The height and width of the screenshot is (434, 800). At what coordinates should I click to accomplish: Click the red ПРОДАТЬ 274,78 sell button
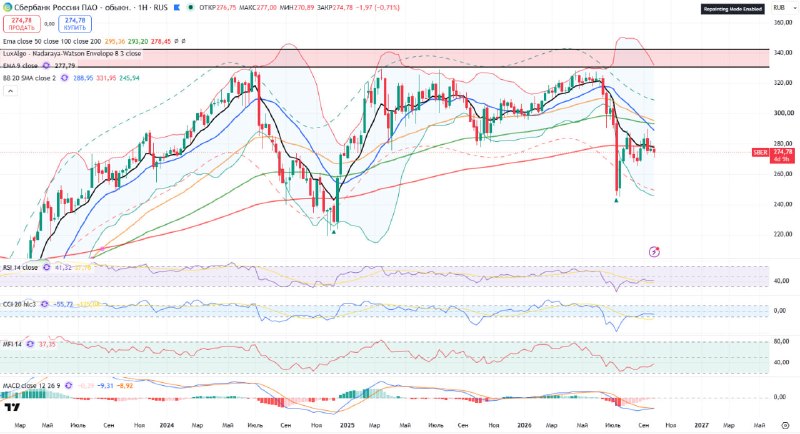[22, 23]
